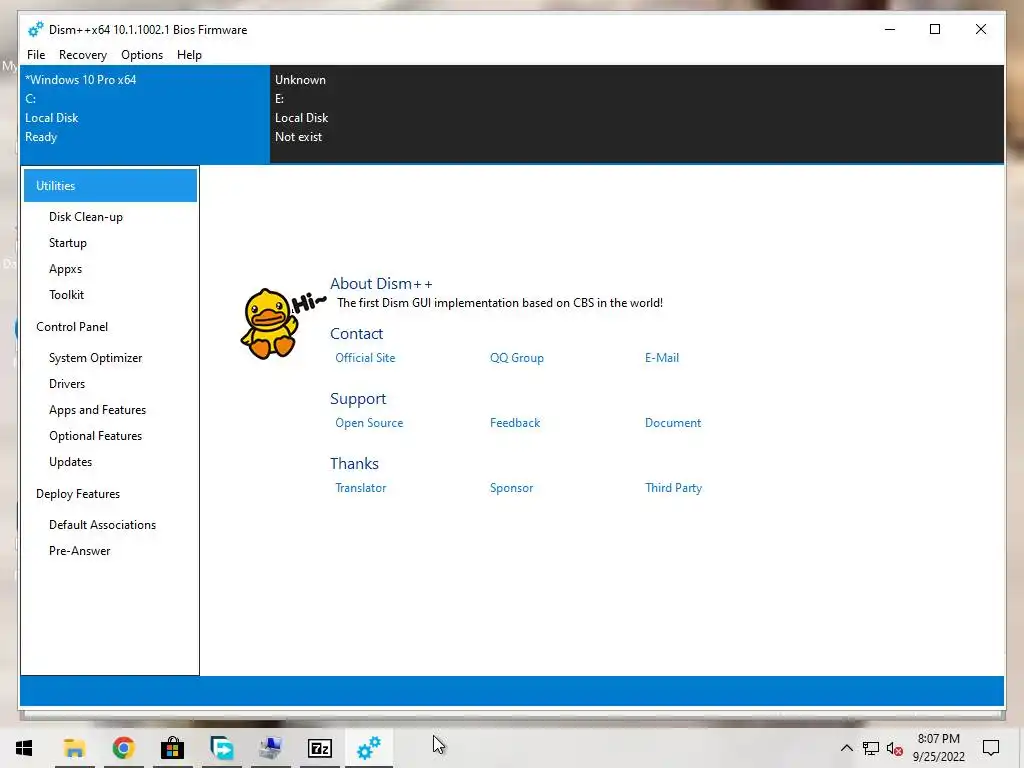Select the Windows 10 Pro x64 image tile
This screenshot has height=768, width=1024.
point(145,114)
